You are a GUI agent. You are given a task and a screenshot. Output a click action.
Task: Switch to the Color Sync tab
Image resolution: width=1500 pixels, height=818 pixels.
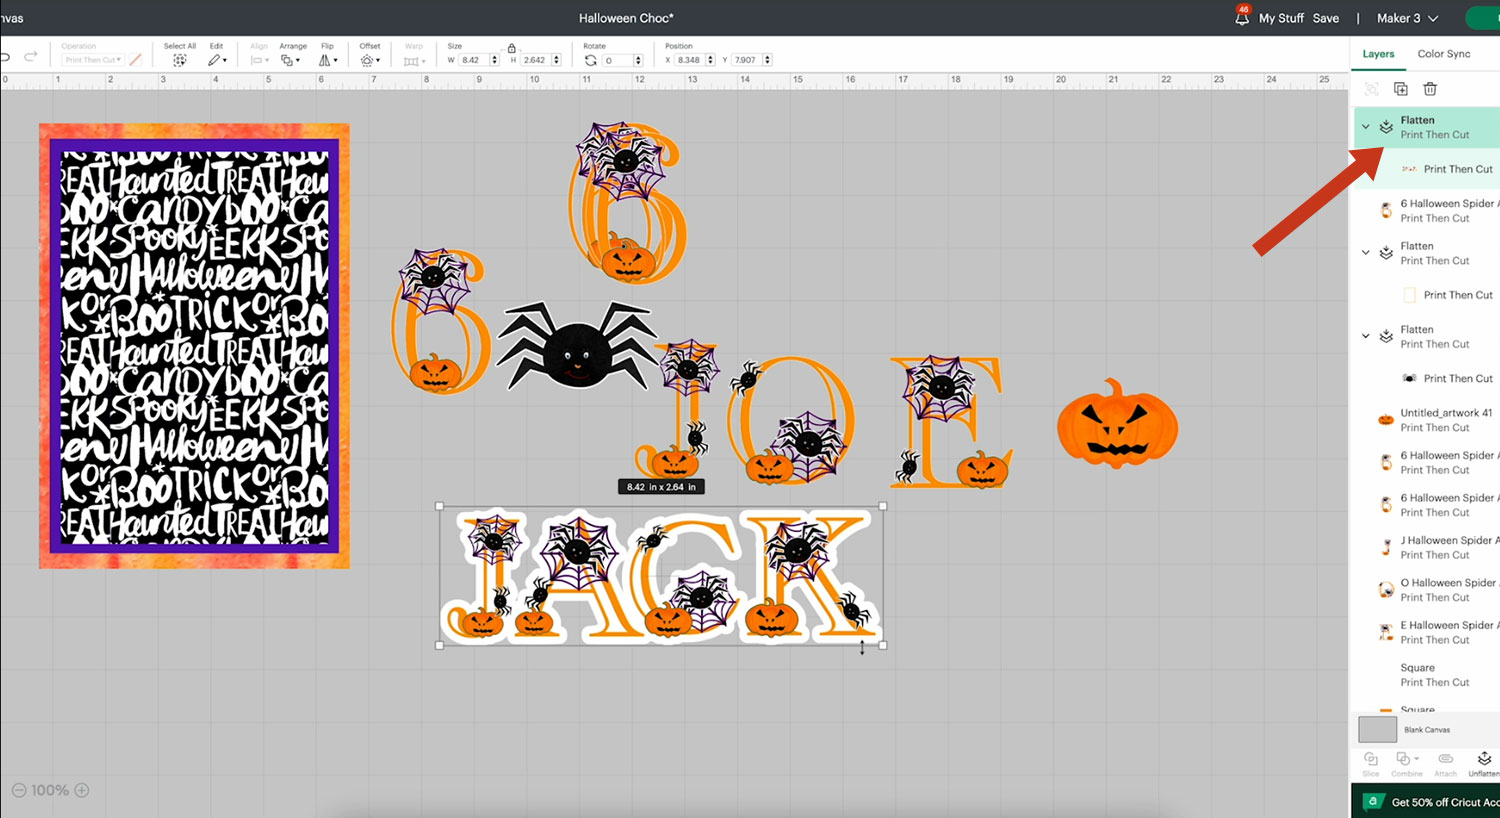pos(1443,54)
